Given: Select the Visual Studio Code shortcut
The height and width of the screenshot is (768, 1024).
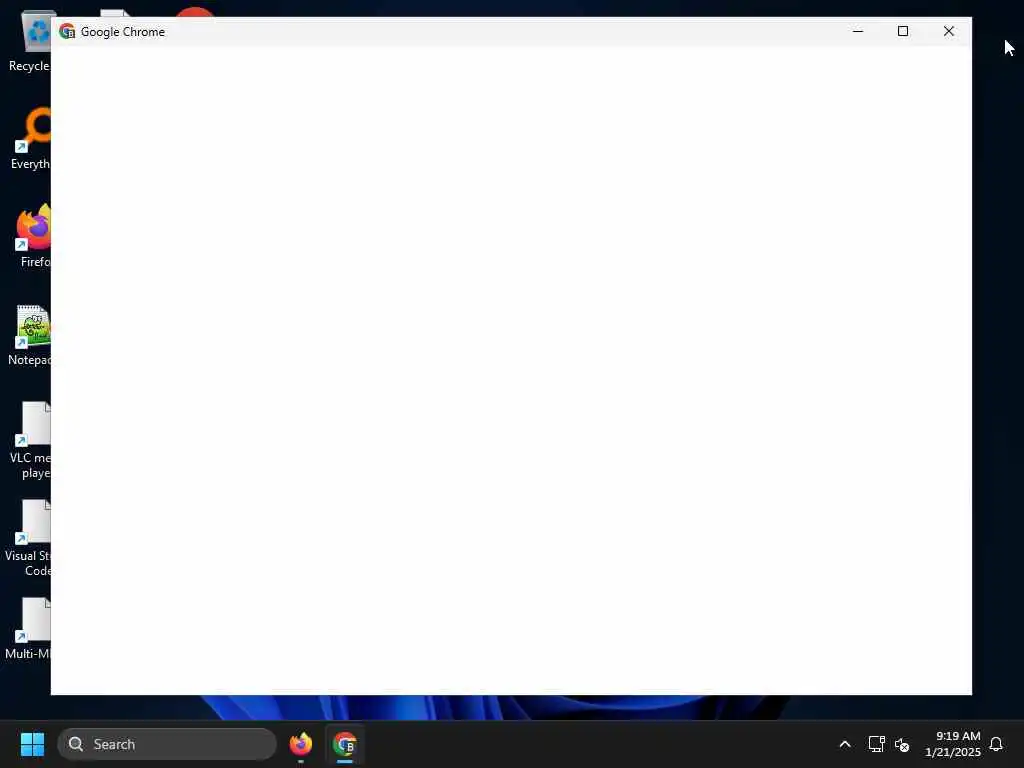Looking at the screenshot, I should tap(29, 539).
